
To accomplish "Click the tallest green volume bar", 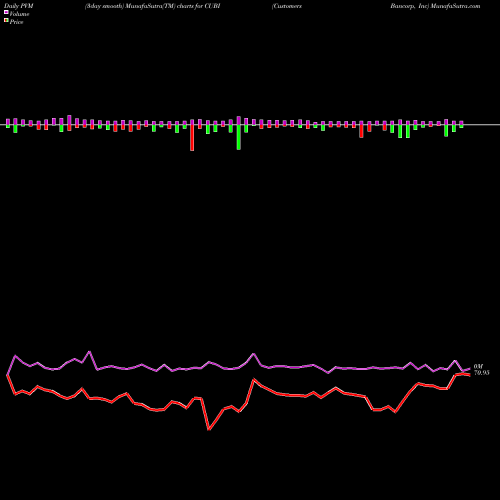I will tap(239, 137).
